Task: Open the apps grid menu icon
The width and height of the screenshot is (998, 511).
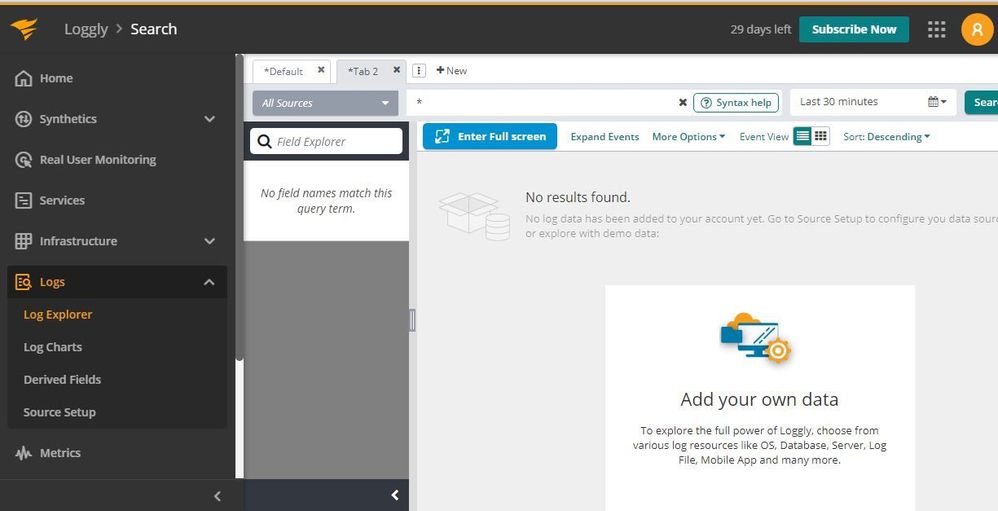Action: 936,29
